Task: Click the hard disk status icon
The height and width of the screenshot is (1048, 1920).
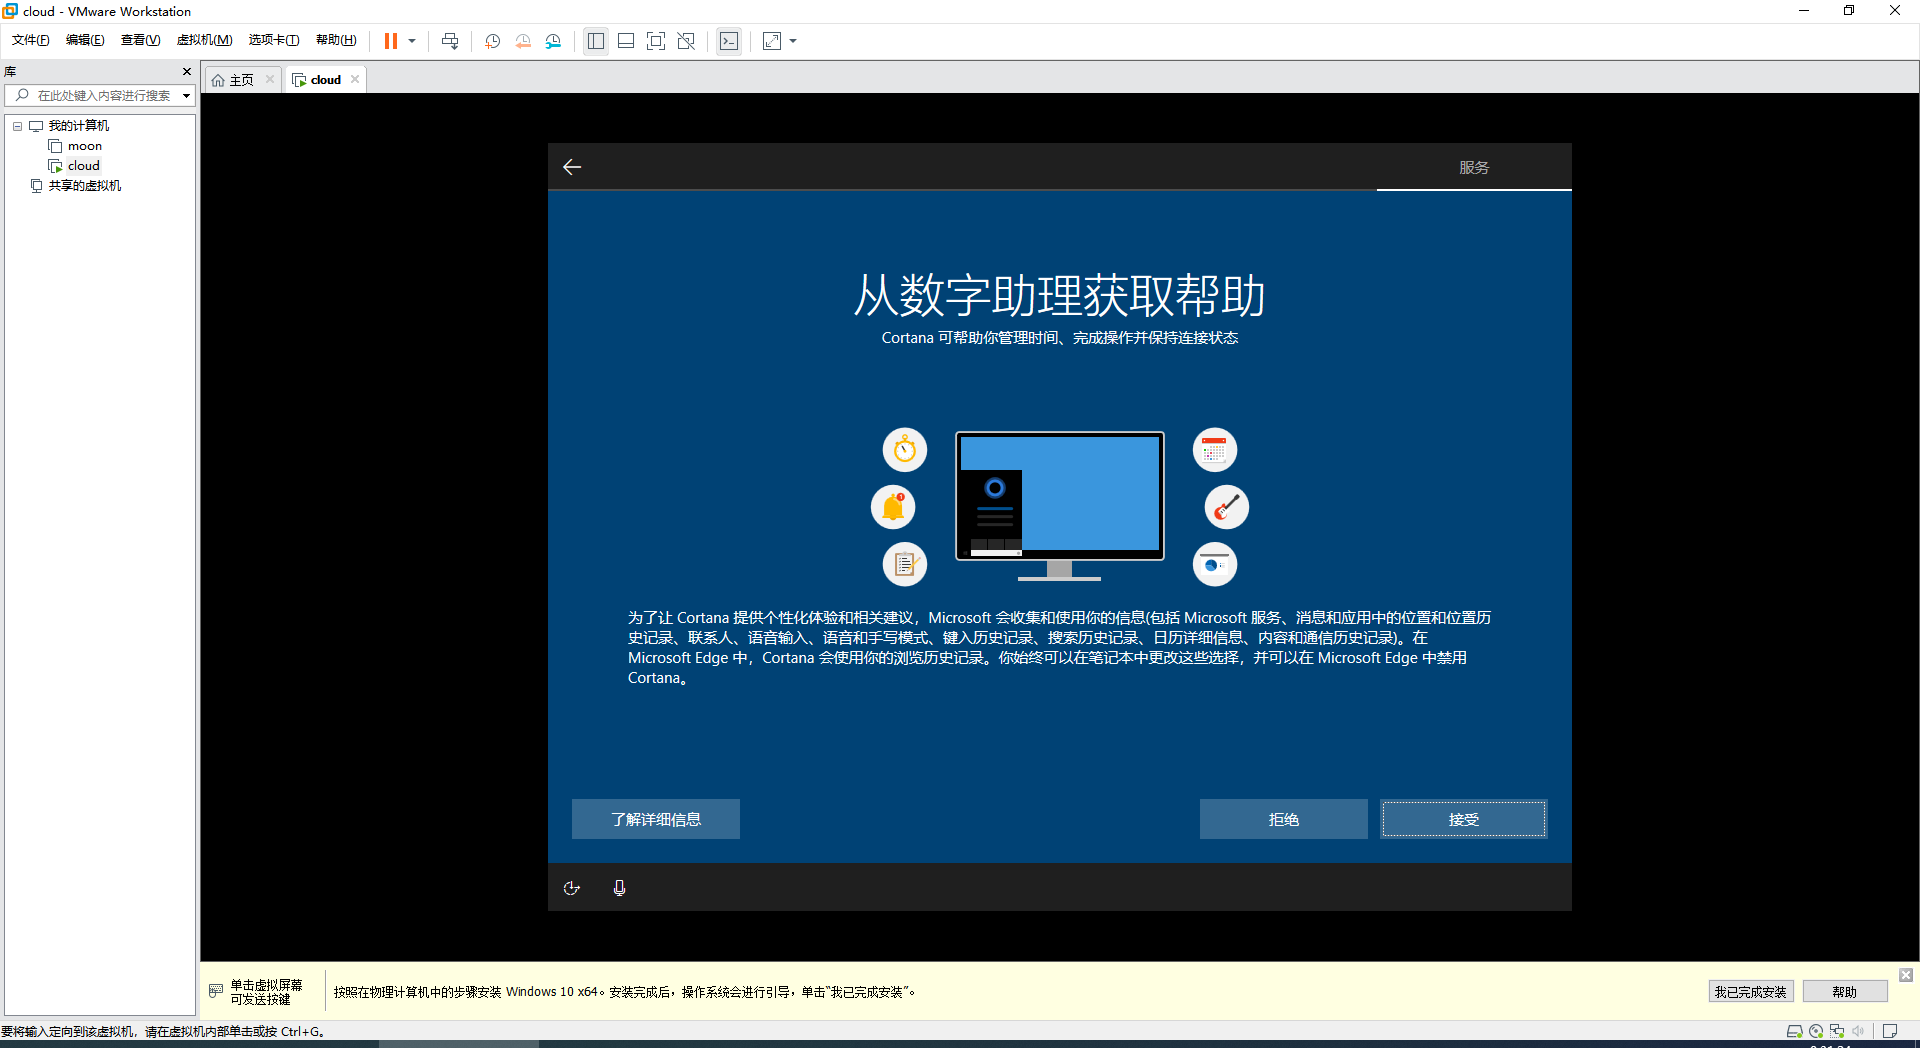Action: click(1795, 1031)
